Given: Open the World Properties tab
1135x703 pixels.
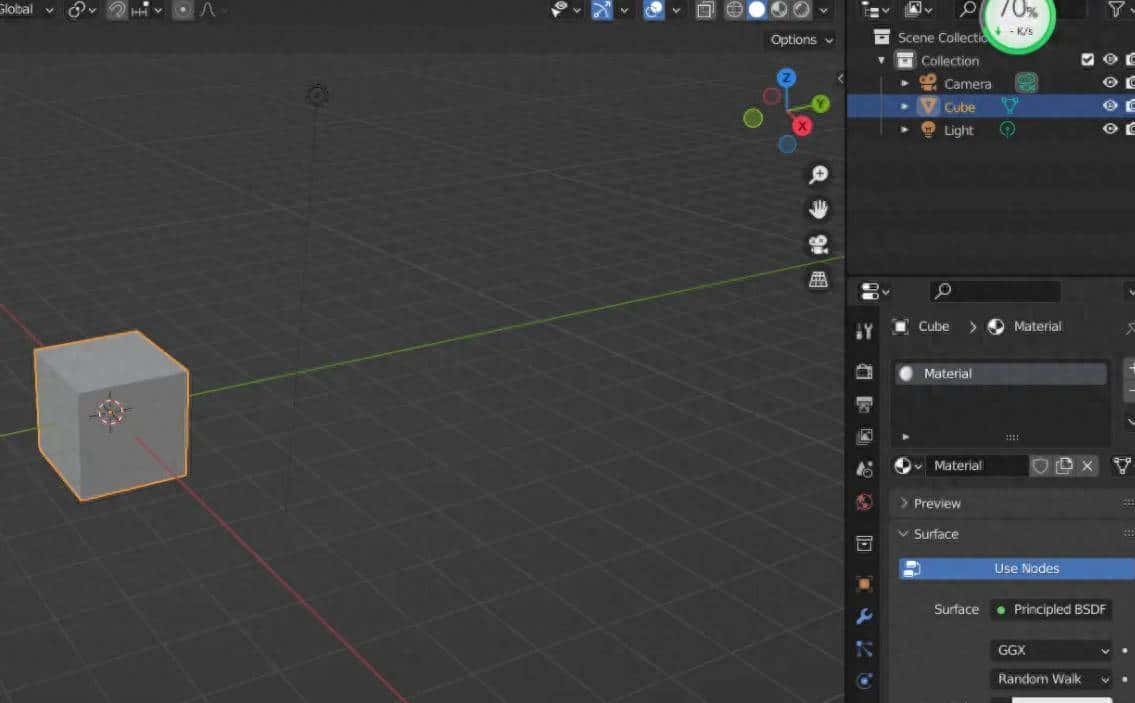Looking at the screenshot, I should pyautogui.click(x=864, y=501).
